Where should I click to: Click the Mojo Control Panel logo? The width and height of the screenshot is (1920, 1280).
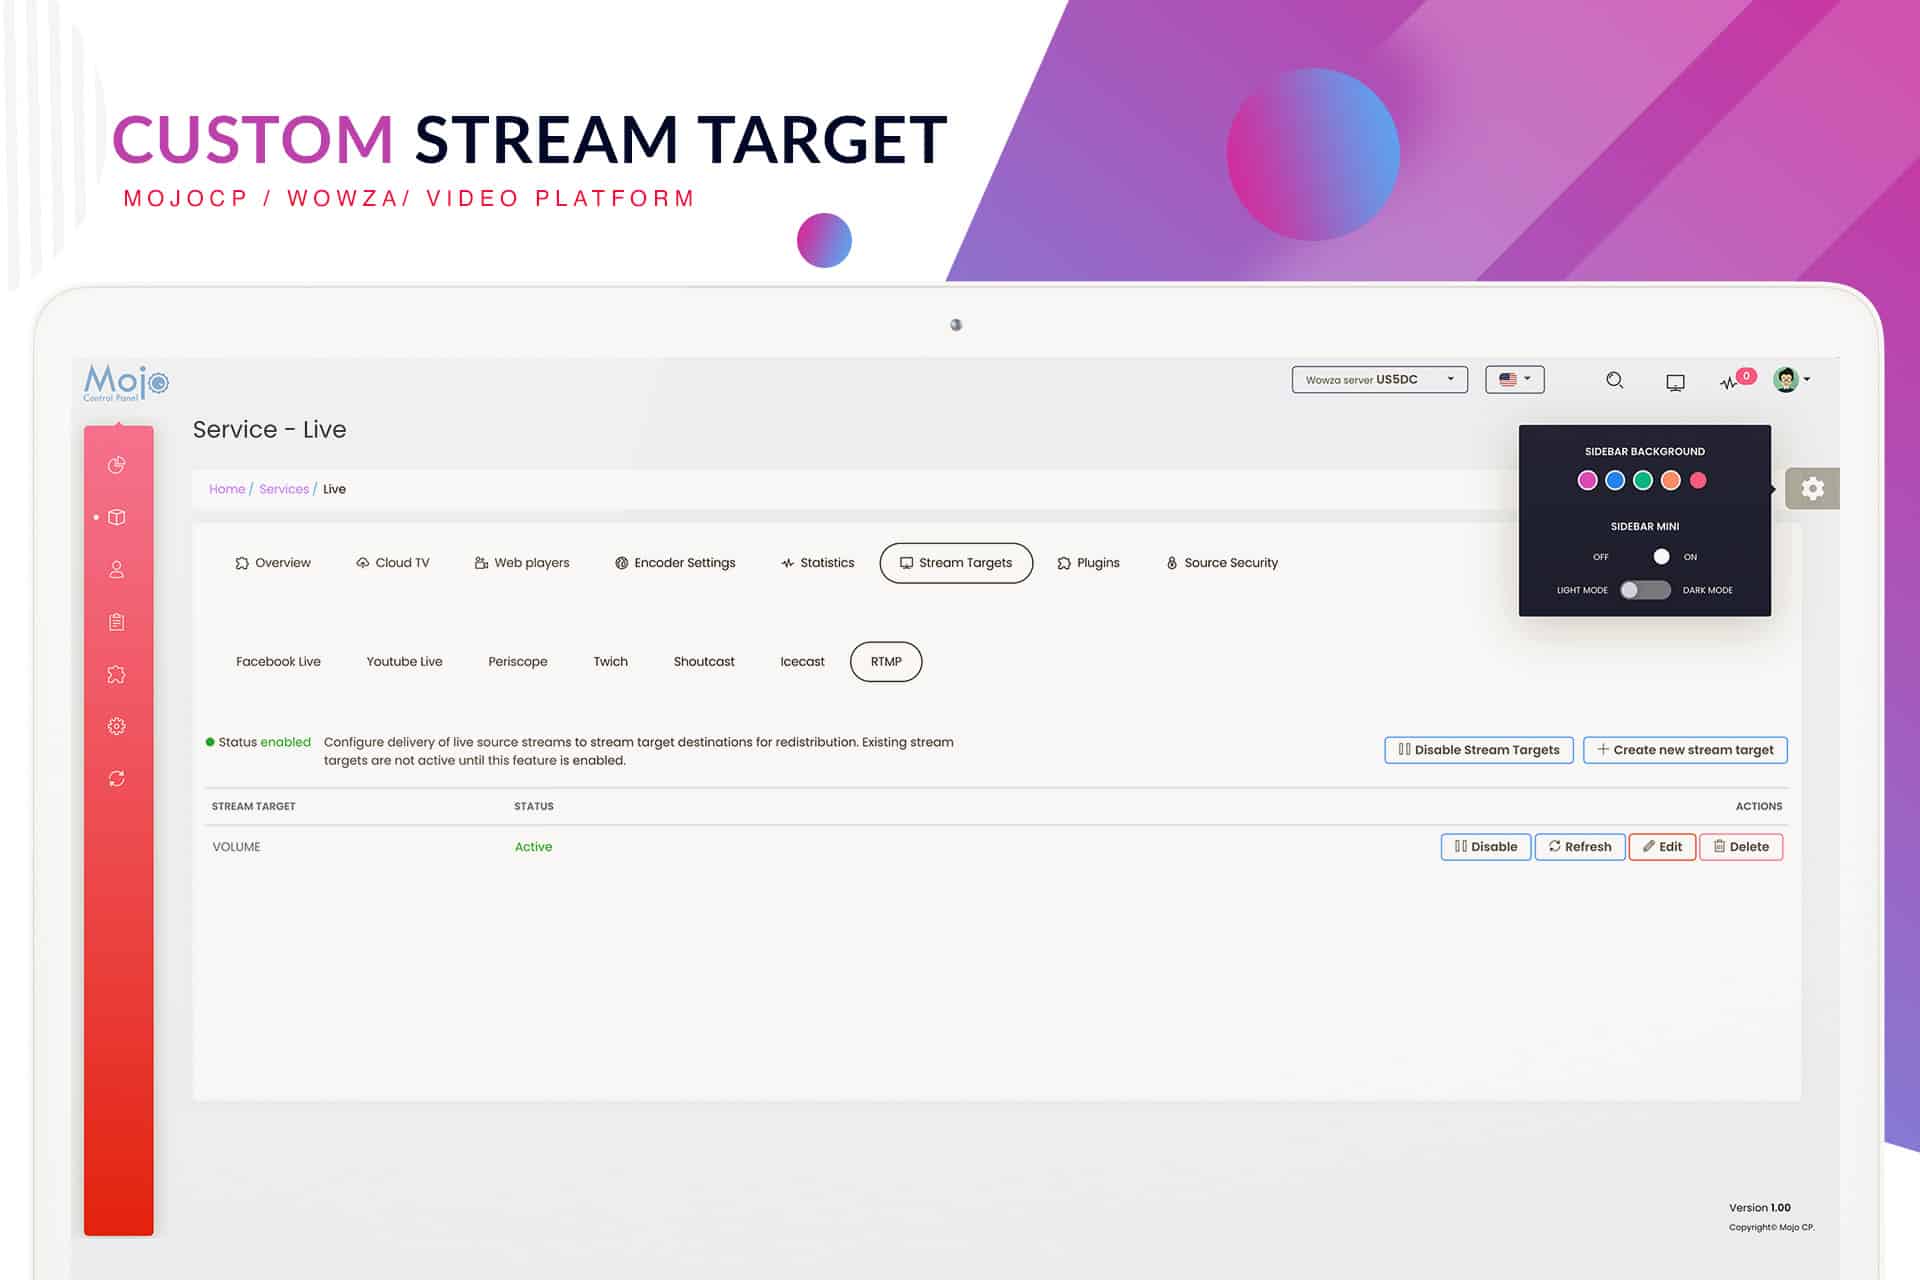point(126,383)
